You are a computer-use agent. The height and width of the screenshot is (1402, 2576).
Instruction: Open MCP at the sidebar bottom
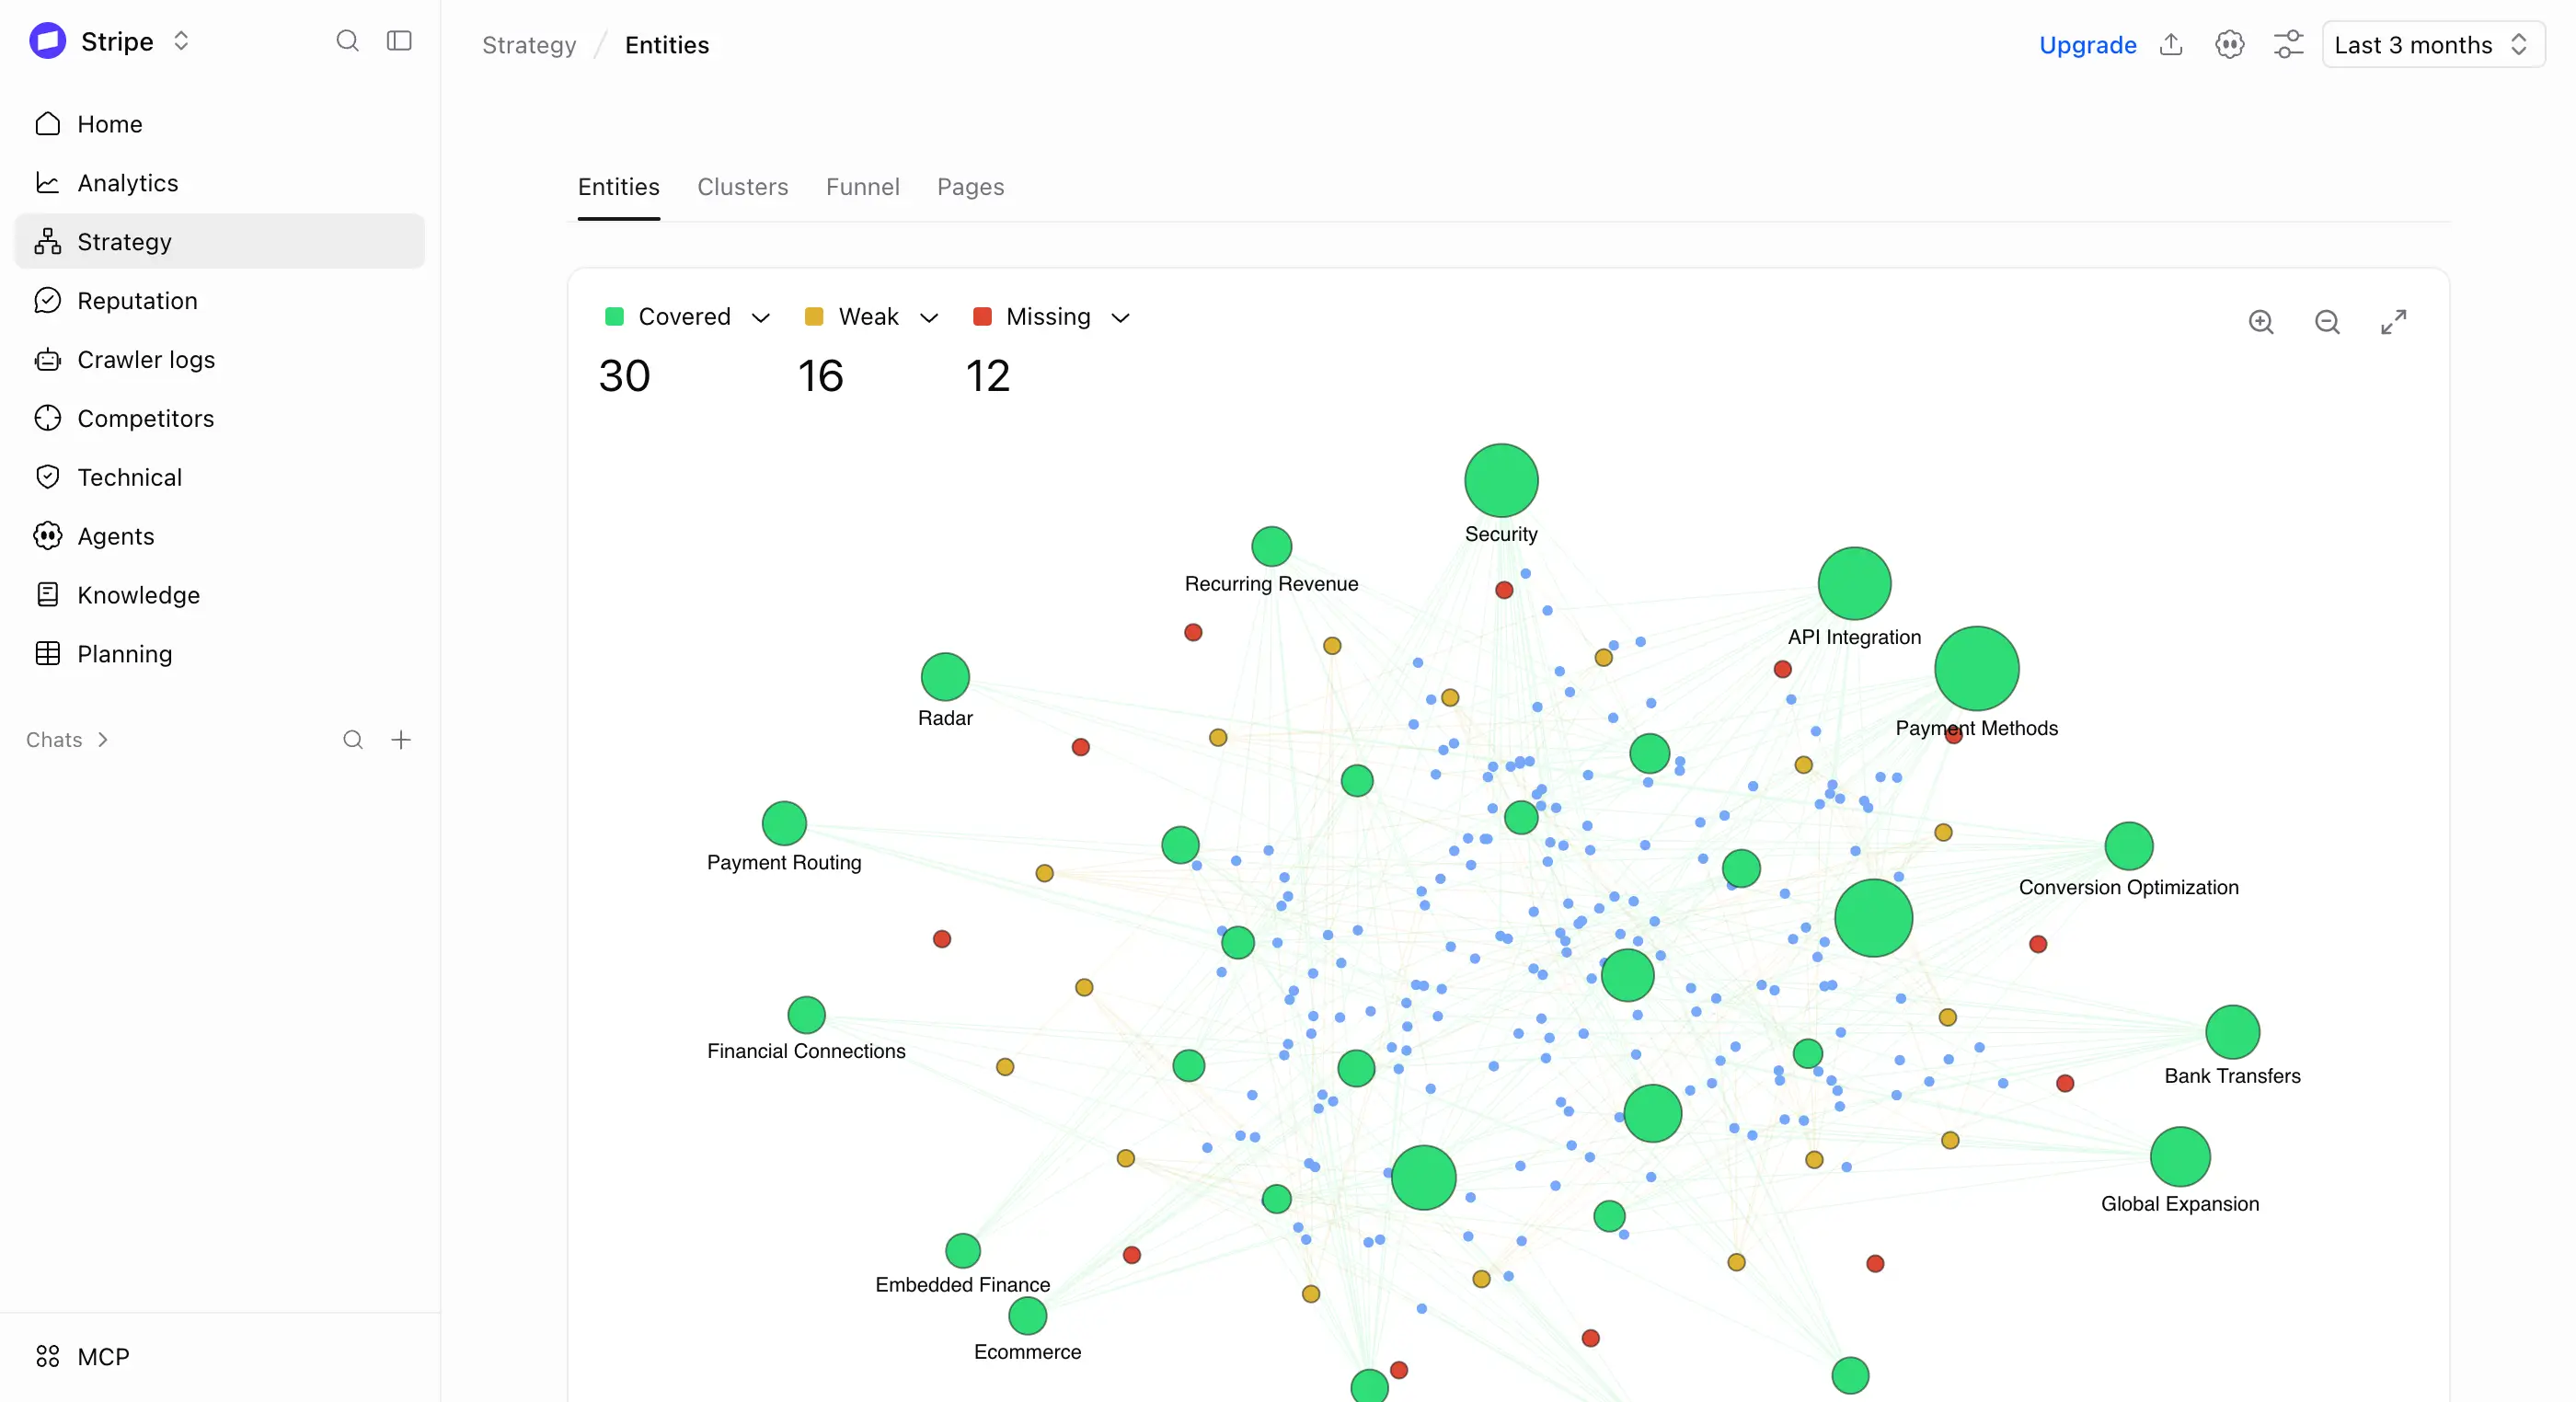pyautogui.click(x=220, y=1357)
